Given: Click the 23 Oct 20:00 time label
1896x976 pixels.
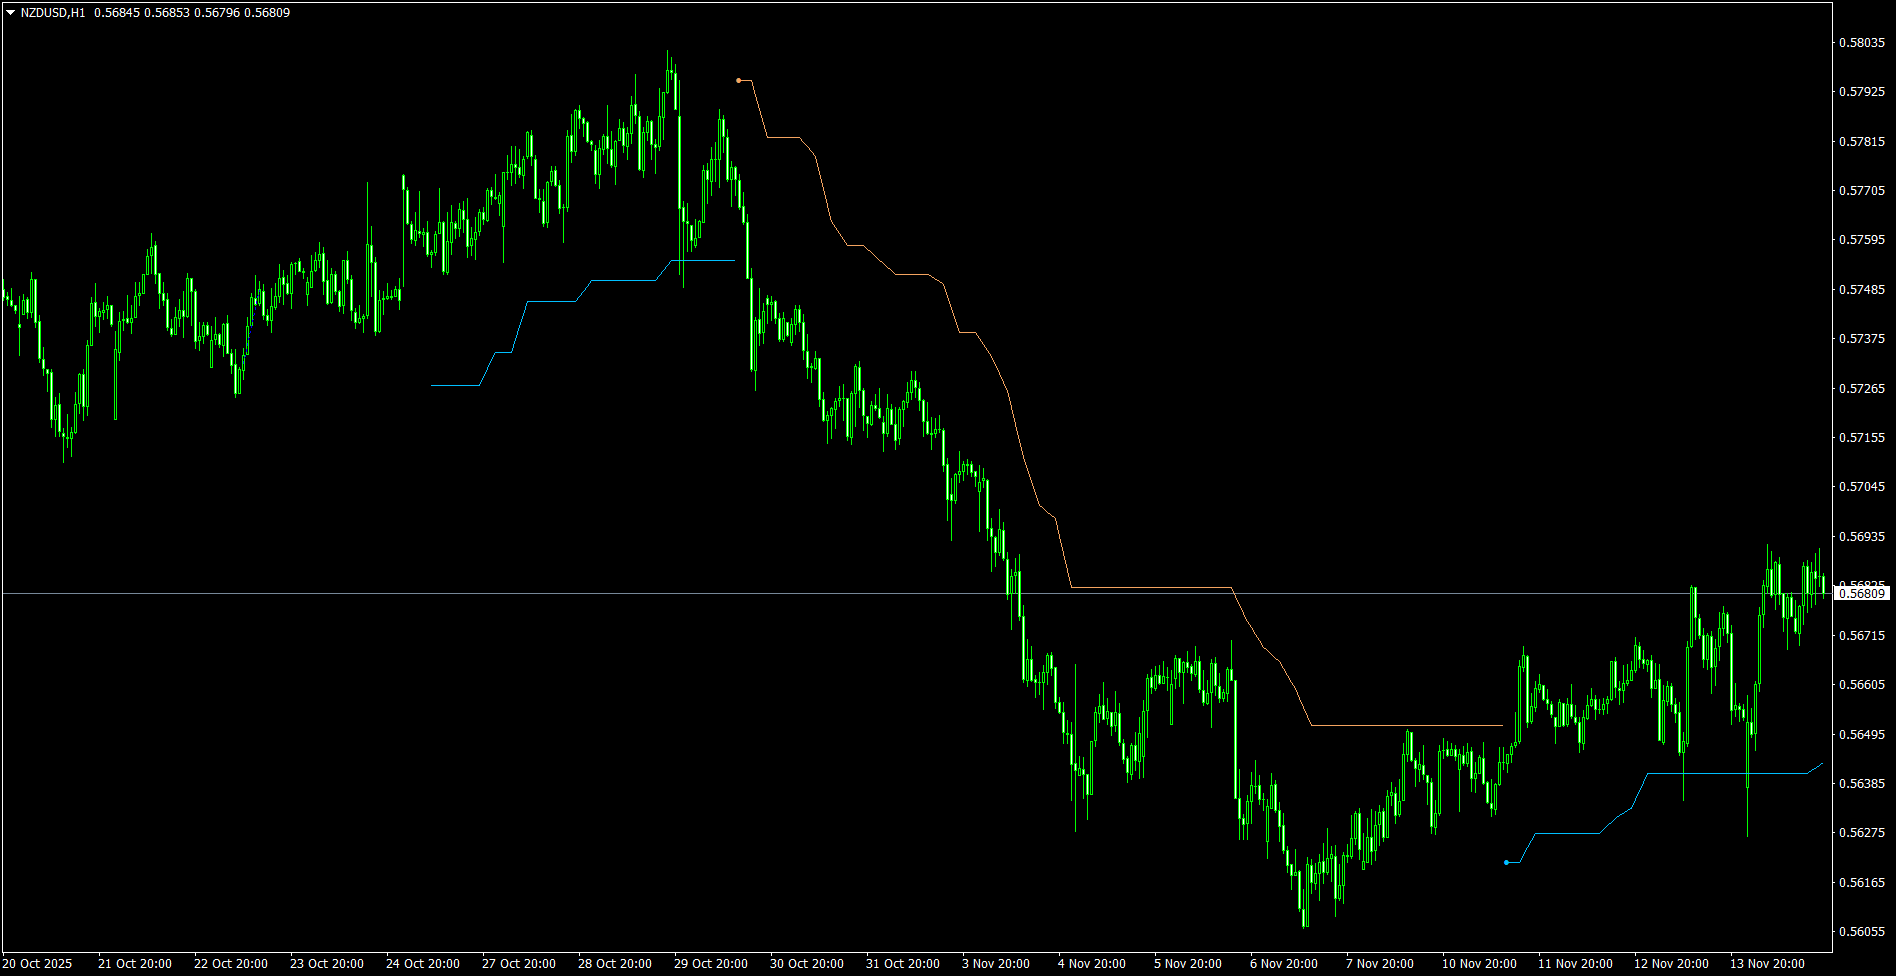Looking at the screenshot, I should pos(327,964).
